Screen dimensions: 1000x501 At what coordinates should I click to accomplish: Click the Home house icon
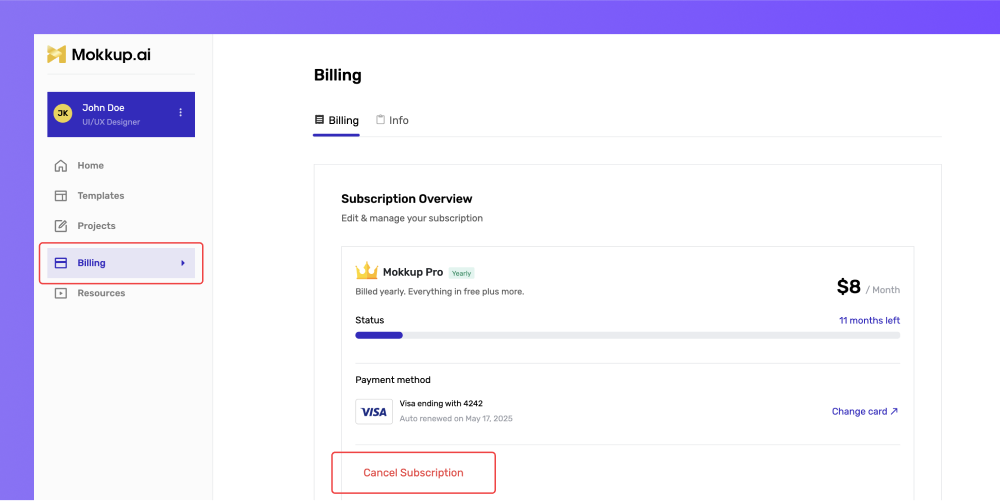61,166
